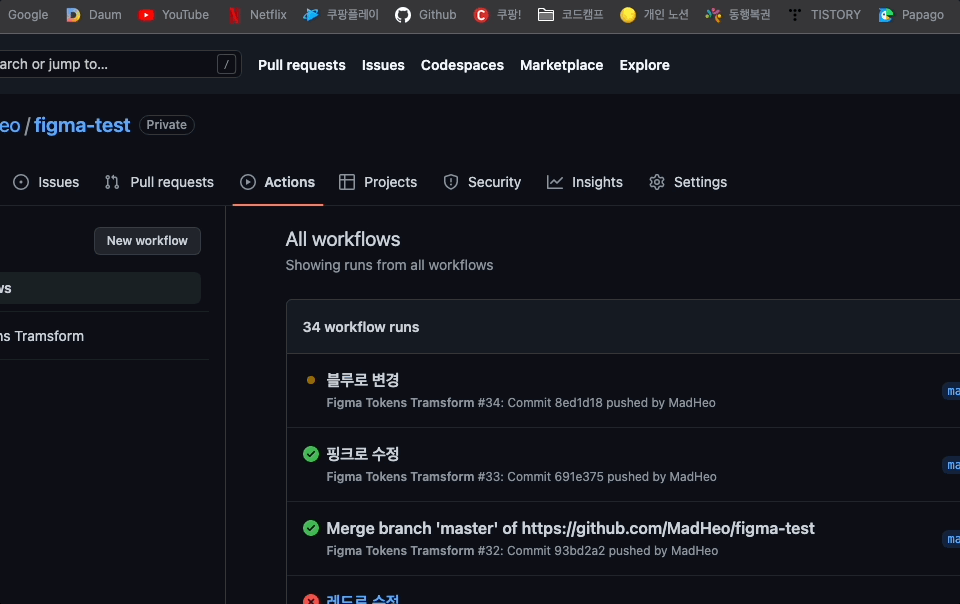
Task: Click the success check icon of Merge branch run
Action: [311, 528]
